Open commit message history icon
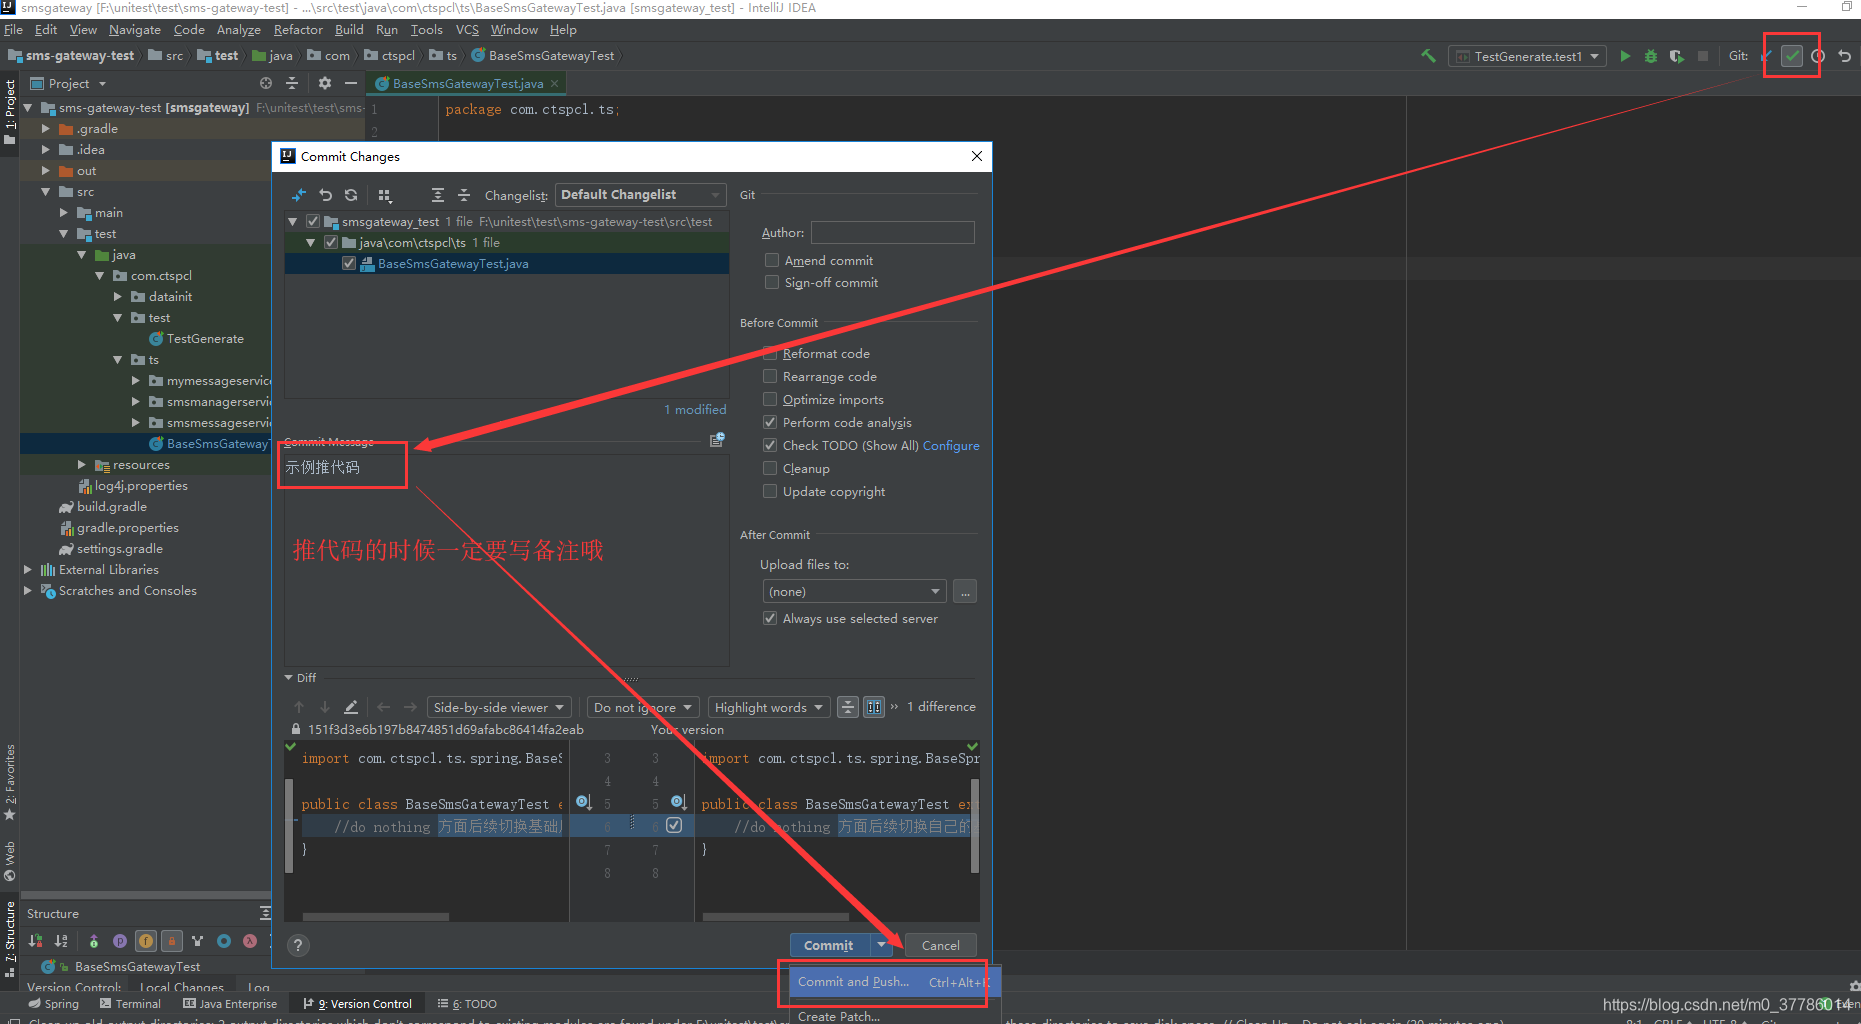Screen dimensions: 1861x1024 (x=717, y=440)
